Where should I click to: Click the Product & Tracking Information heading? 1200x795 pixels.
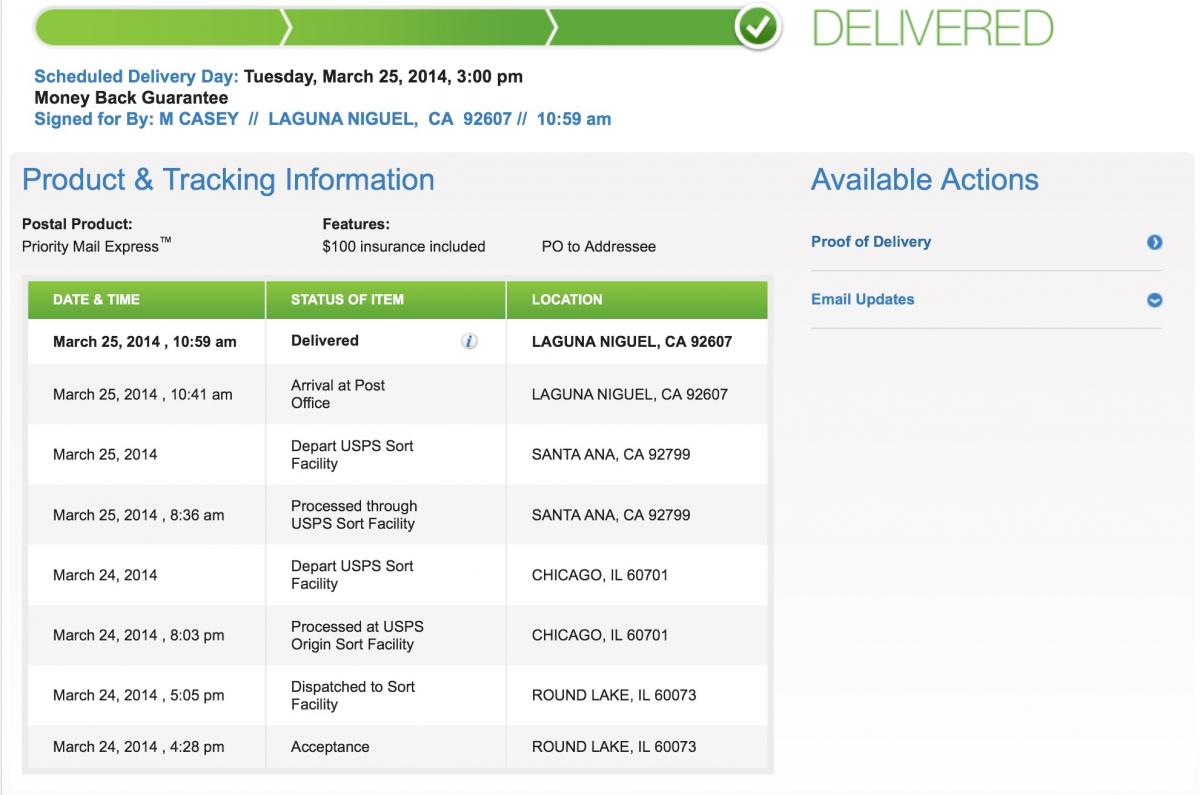228,180
